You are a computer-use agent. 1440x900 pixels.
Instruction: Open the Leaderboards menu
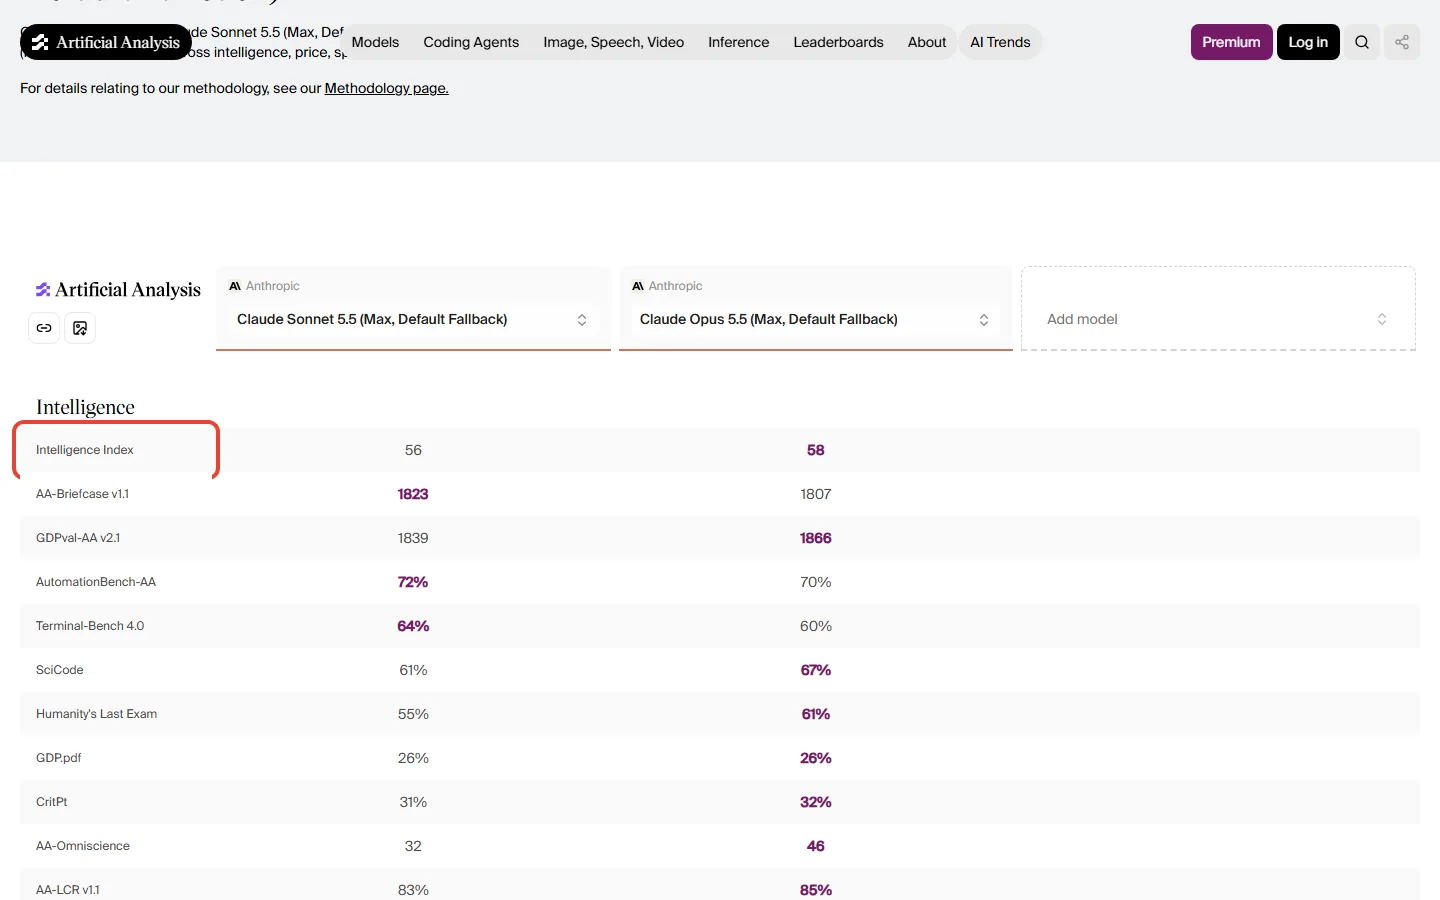(x=838, y=42)
